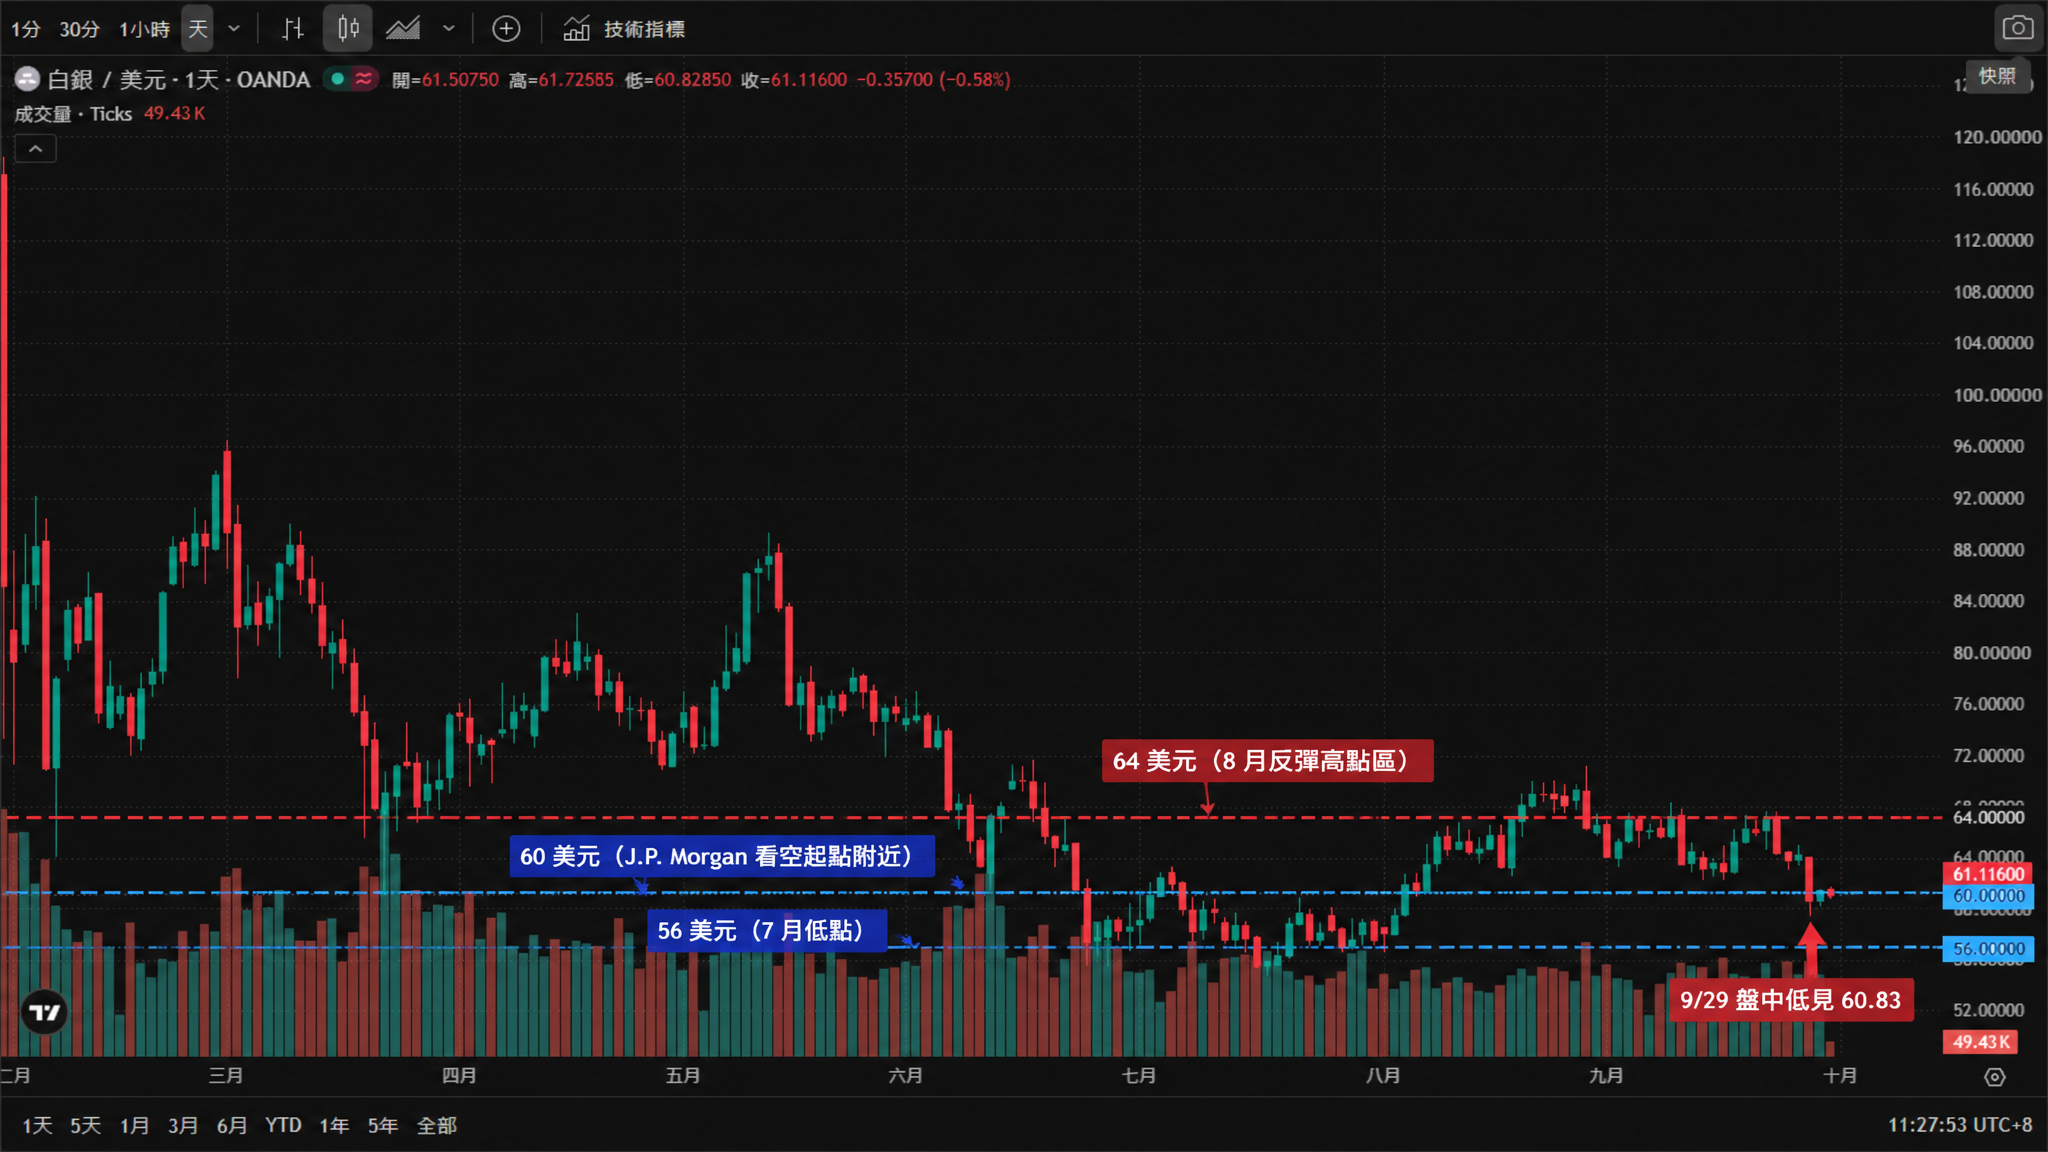The image size is (2048, 1152).
Task: Click the 11:27:53 UTC+8 timezone clock
Action: pos(1960,1125)
